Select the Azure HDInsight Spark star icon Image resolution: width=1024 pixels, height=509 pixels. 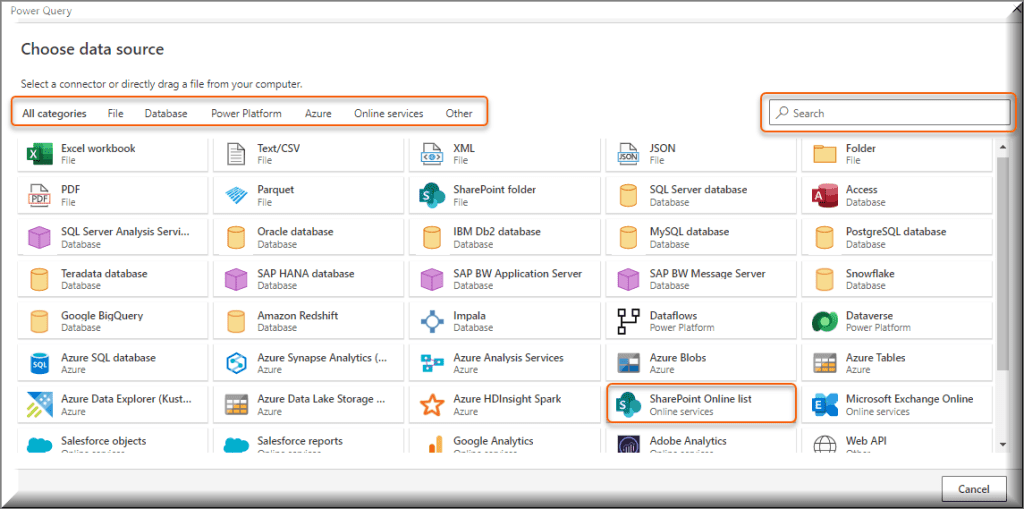pos(431,405)
